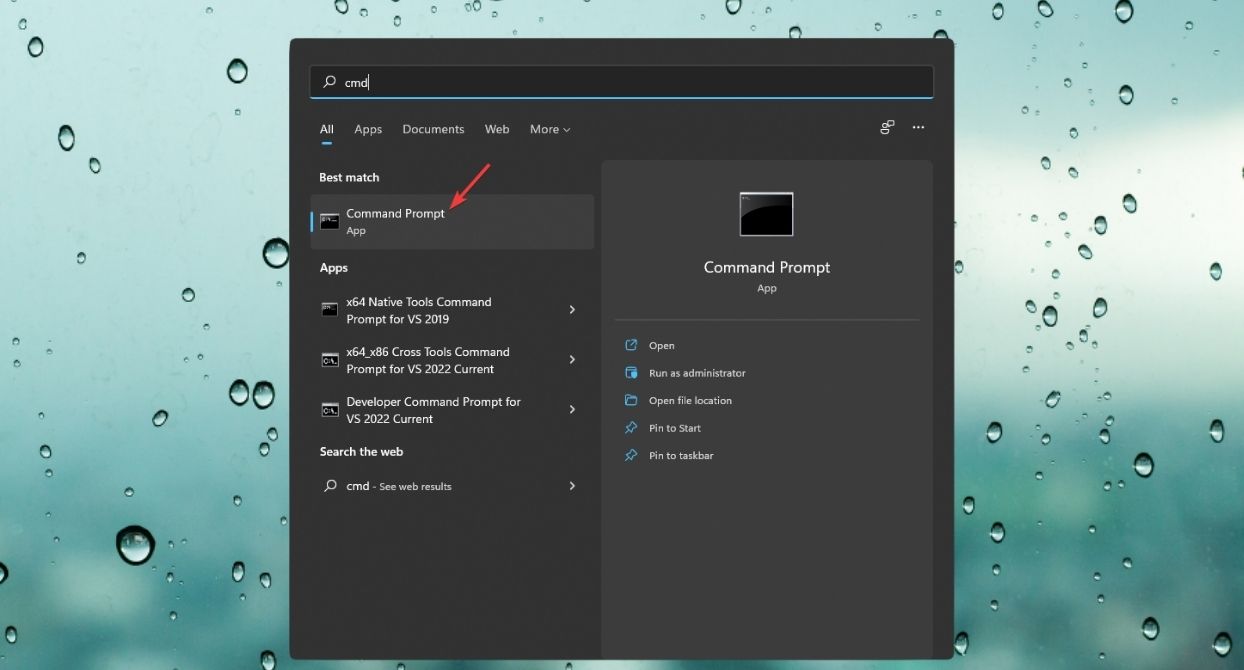Click the search options account icon
Viewport: 1244px width, 670px height.
[886, 128]
